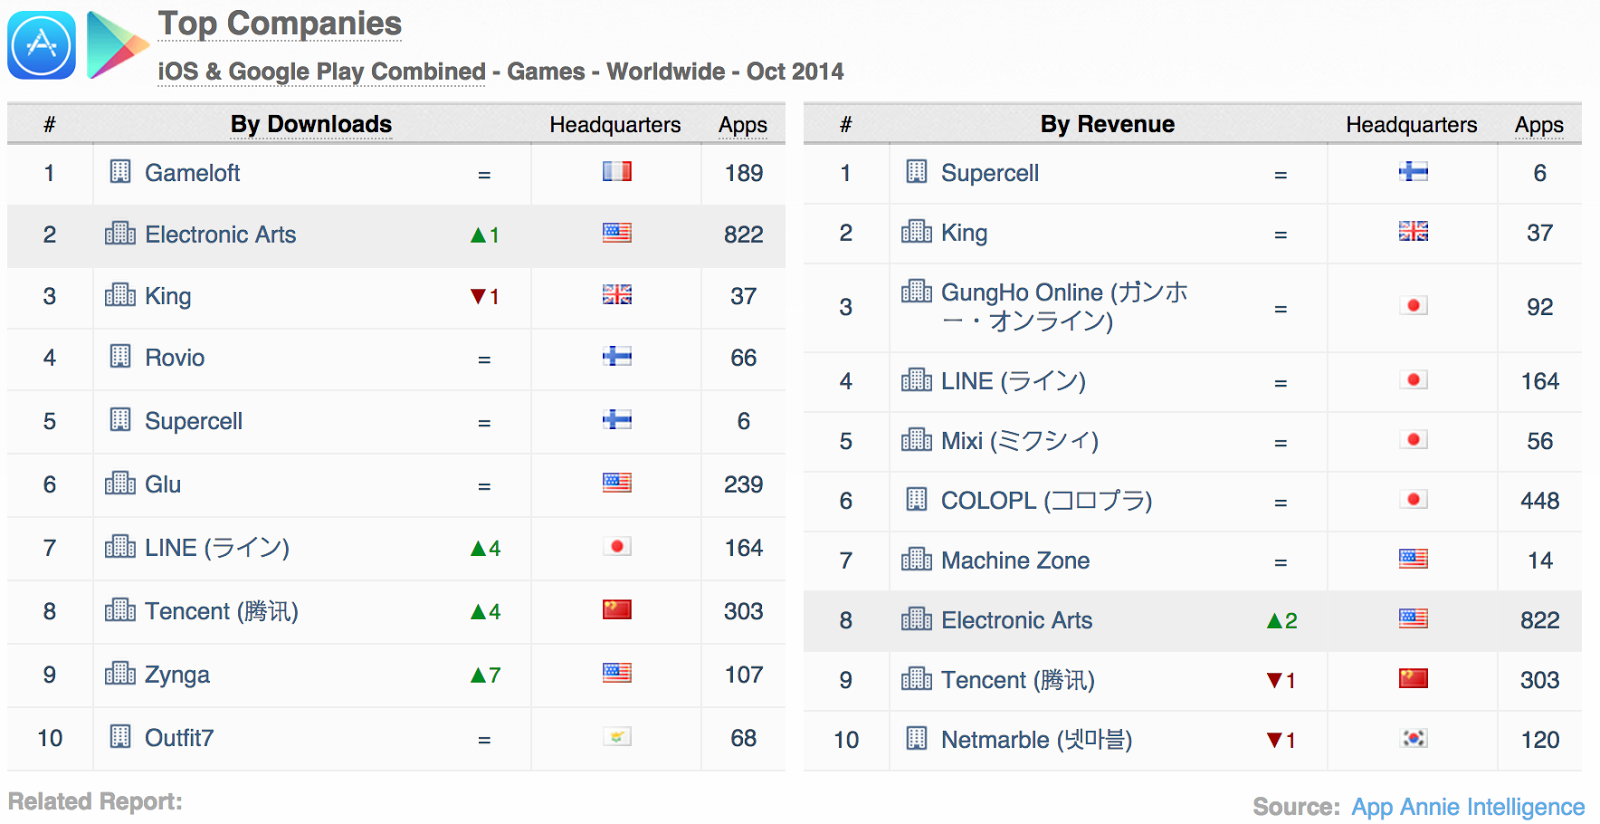Screen dimensions: 1600x824
Task: Click building icon beside COLOPL
Action: [x=916, y=499]
